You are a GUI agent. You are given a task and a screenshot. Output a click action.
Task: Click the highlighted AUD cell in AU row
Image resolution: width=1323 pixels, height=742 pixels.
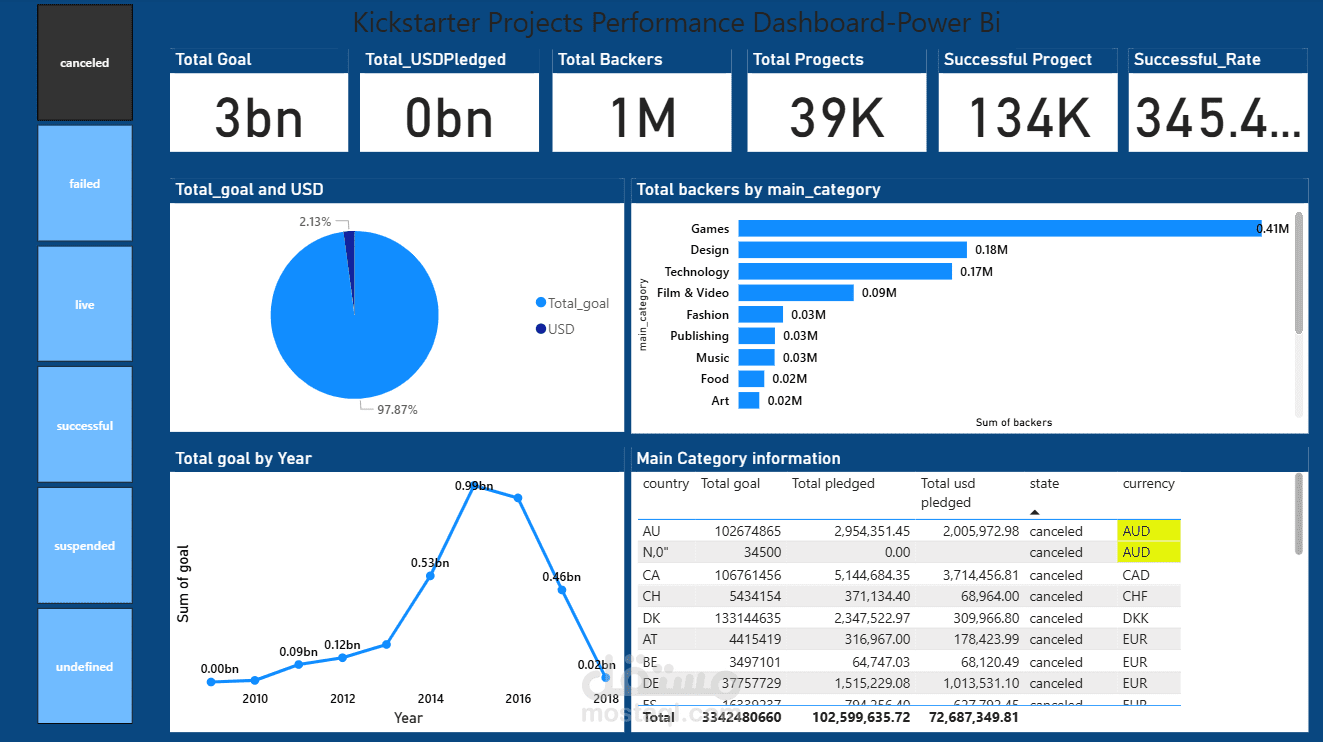1149,531
